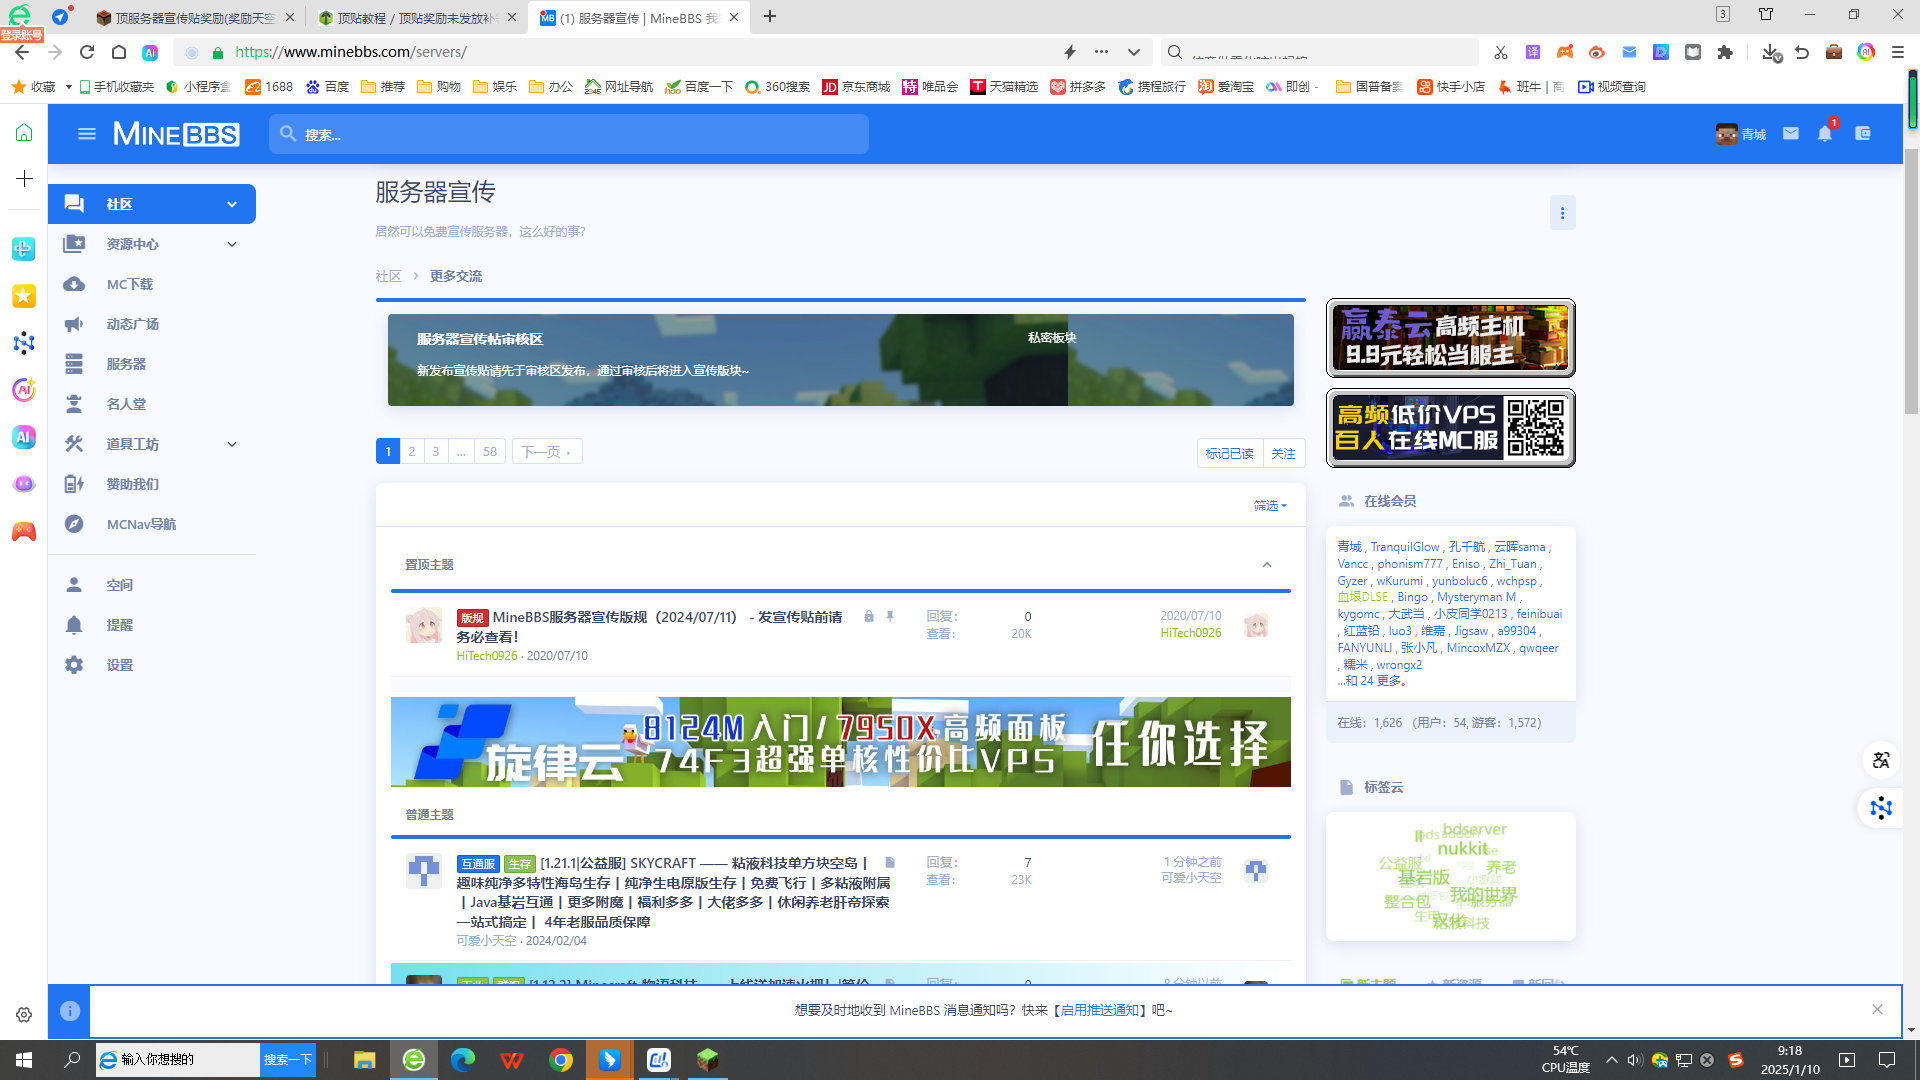Viewport: 1920px width, 1080px height.
Task: Open 服务器宣传帖审核区 subforum
Action: pos(480,339)
